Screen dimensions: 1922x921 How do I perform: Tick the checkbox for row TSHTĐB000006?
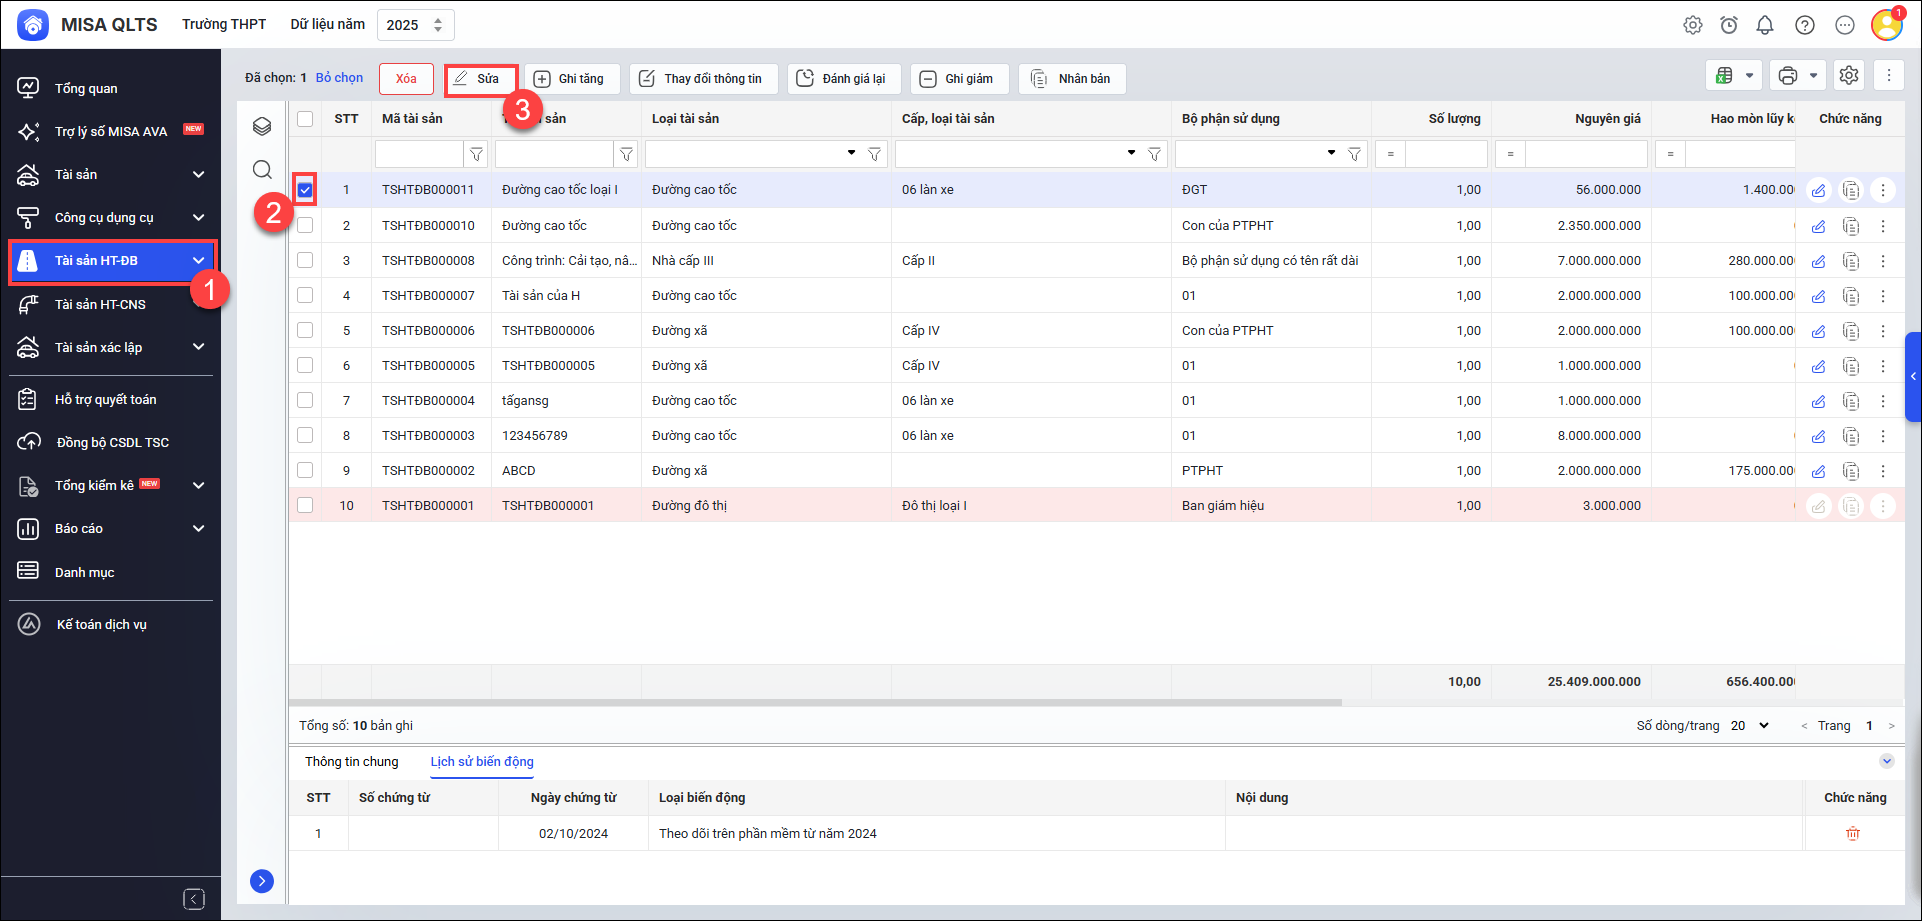coord(305,330)
